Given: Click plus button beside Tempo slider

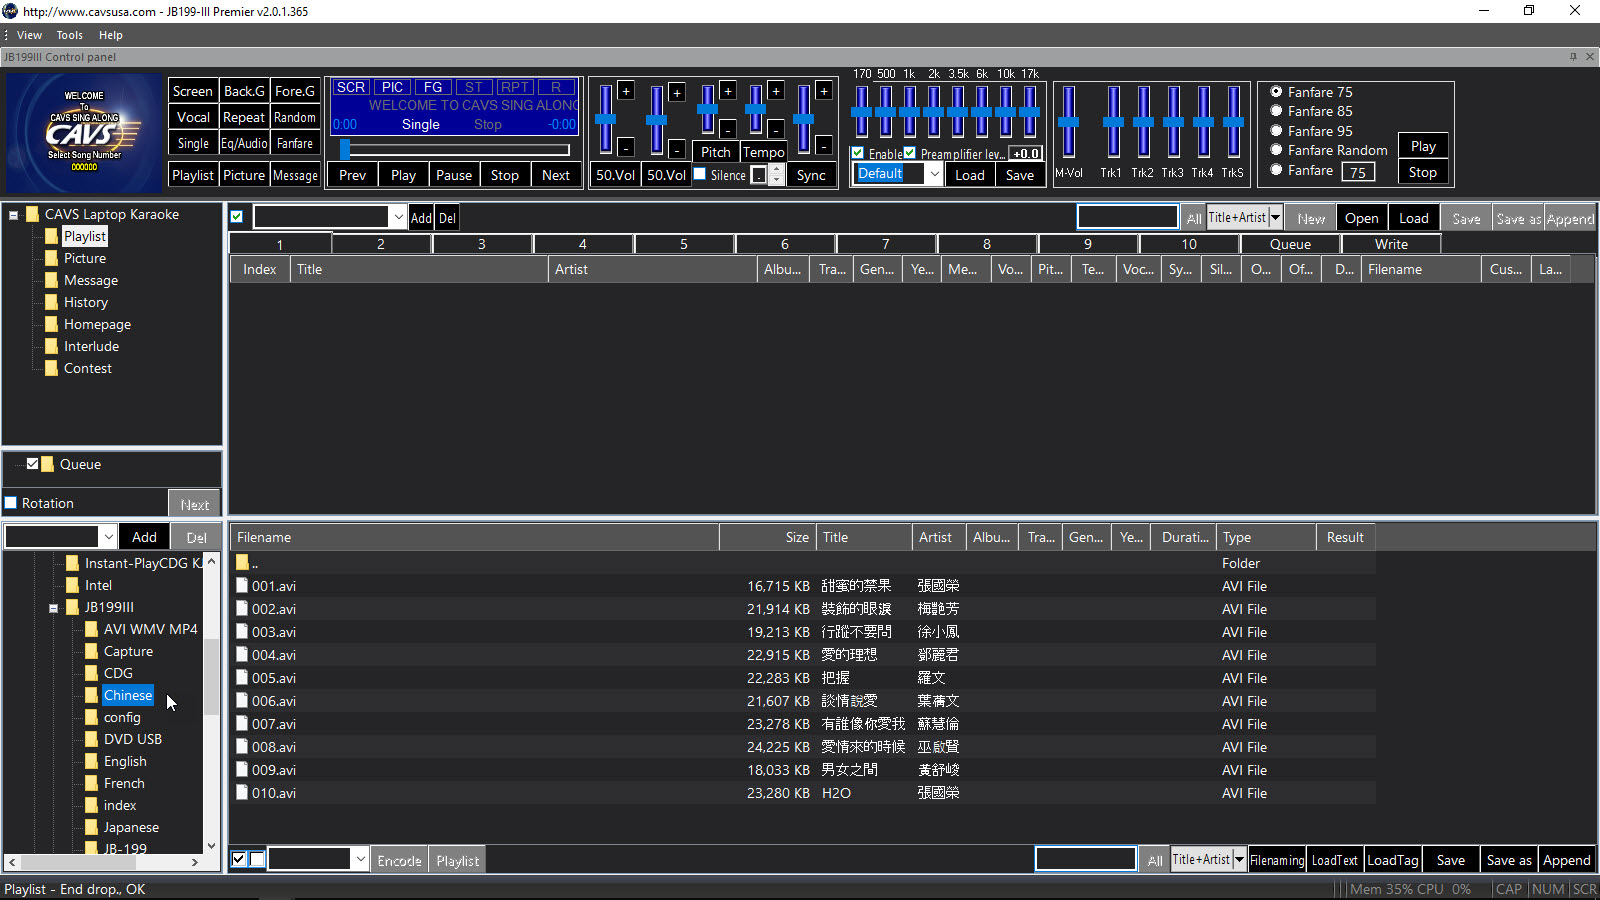Looking at the screenshot, I should 776,91.
